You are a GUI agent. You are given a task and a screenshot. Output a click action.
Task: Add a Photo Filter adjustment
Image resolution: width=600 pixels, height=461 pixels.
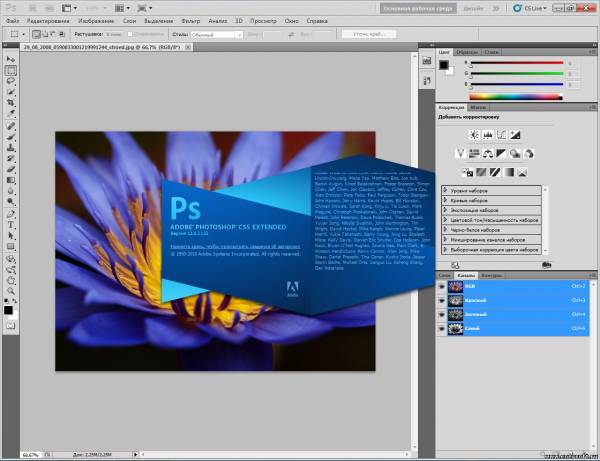point(515,153)
